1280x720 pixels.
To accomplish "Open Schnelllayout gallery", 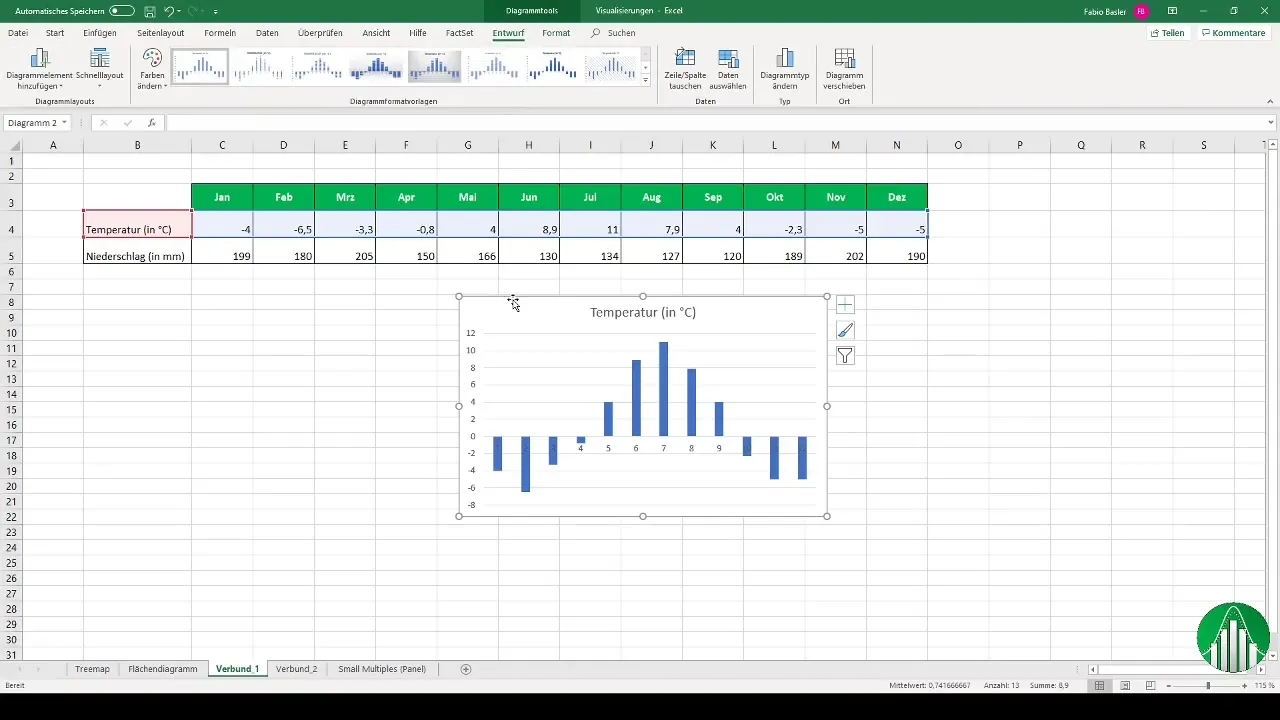I will point(99,68).
